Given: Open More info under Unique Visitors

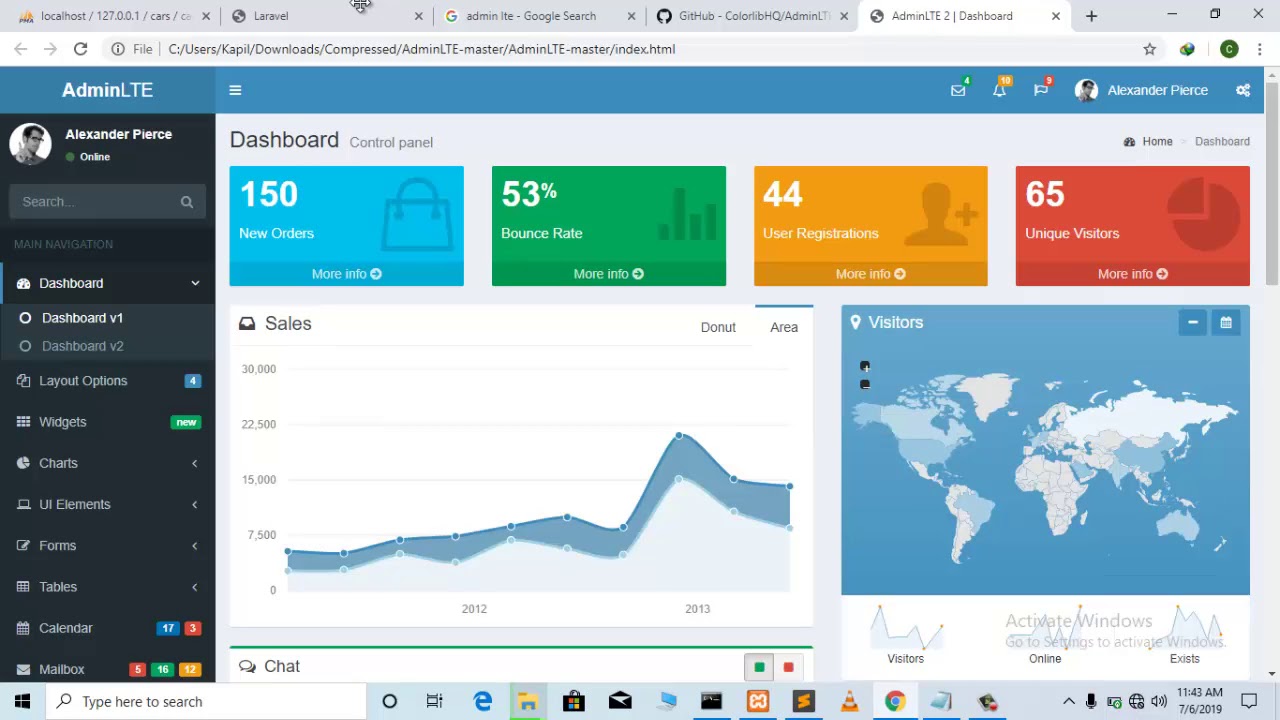Looking at the screenshot, I should pyautogui.click(x=1133, y=274).
